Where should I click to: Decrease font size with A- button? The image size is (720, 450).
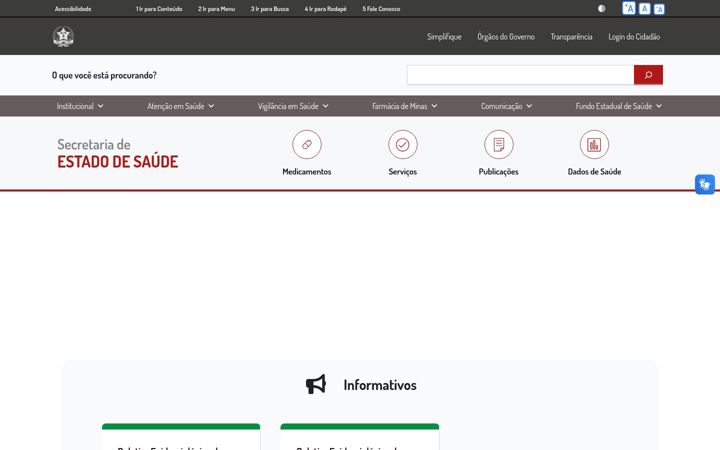click(x=659, y=9)
